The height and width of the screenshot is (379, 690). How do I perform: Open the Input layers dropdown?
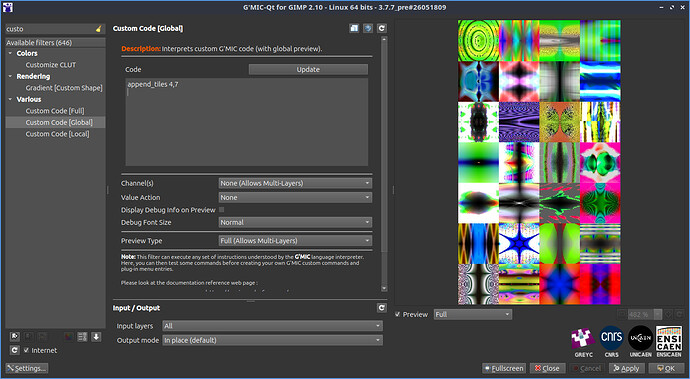click(272, 326)
